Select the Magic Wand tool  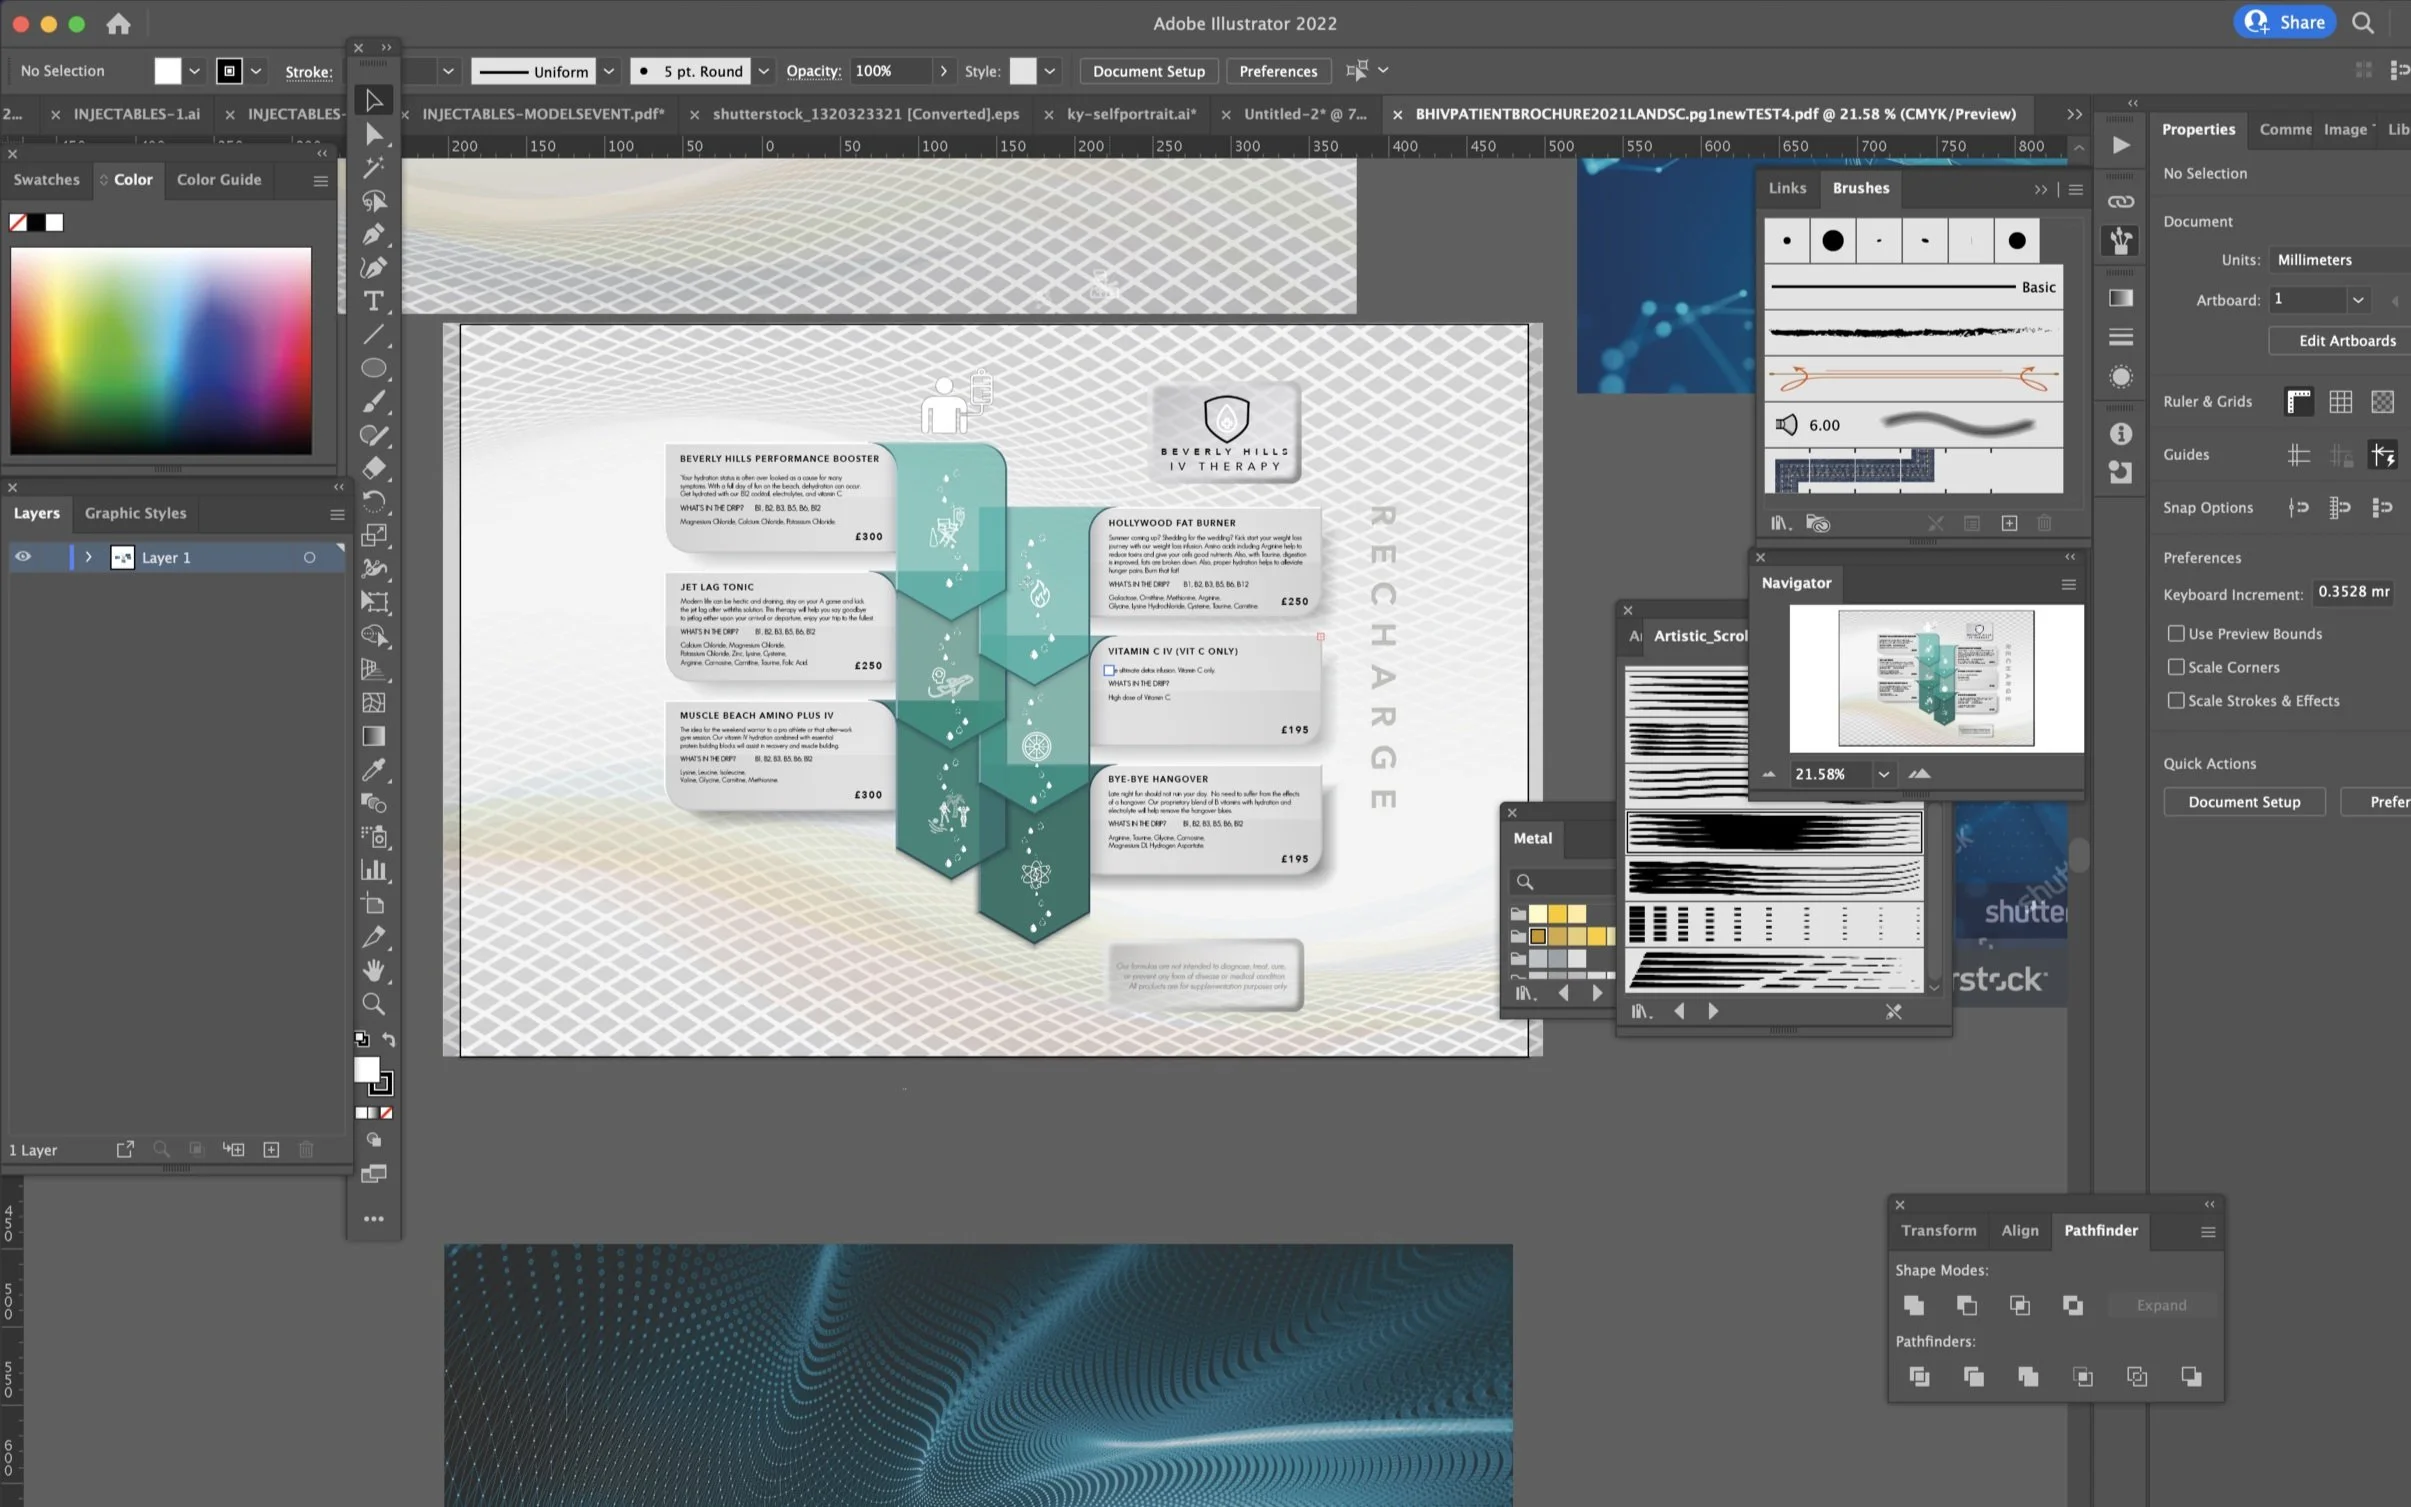374,167
